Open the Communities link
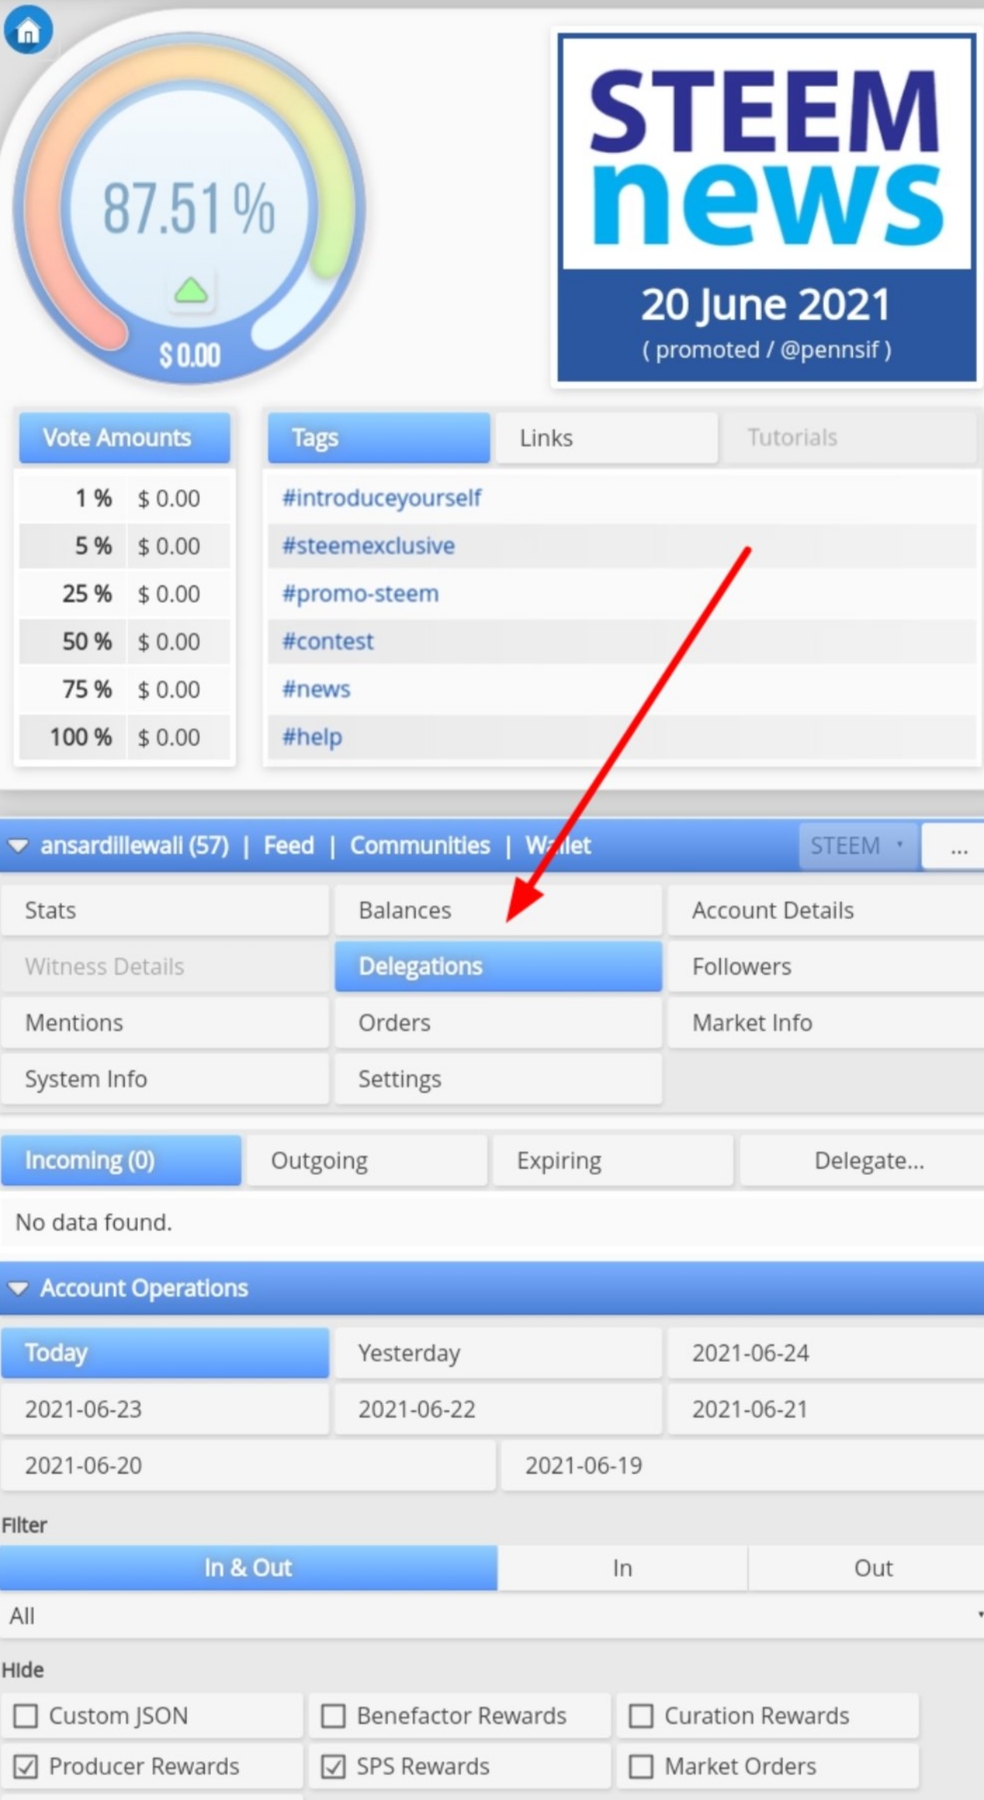Screen dimensions: 984x1800 click(x=420, y=846)
